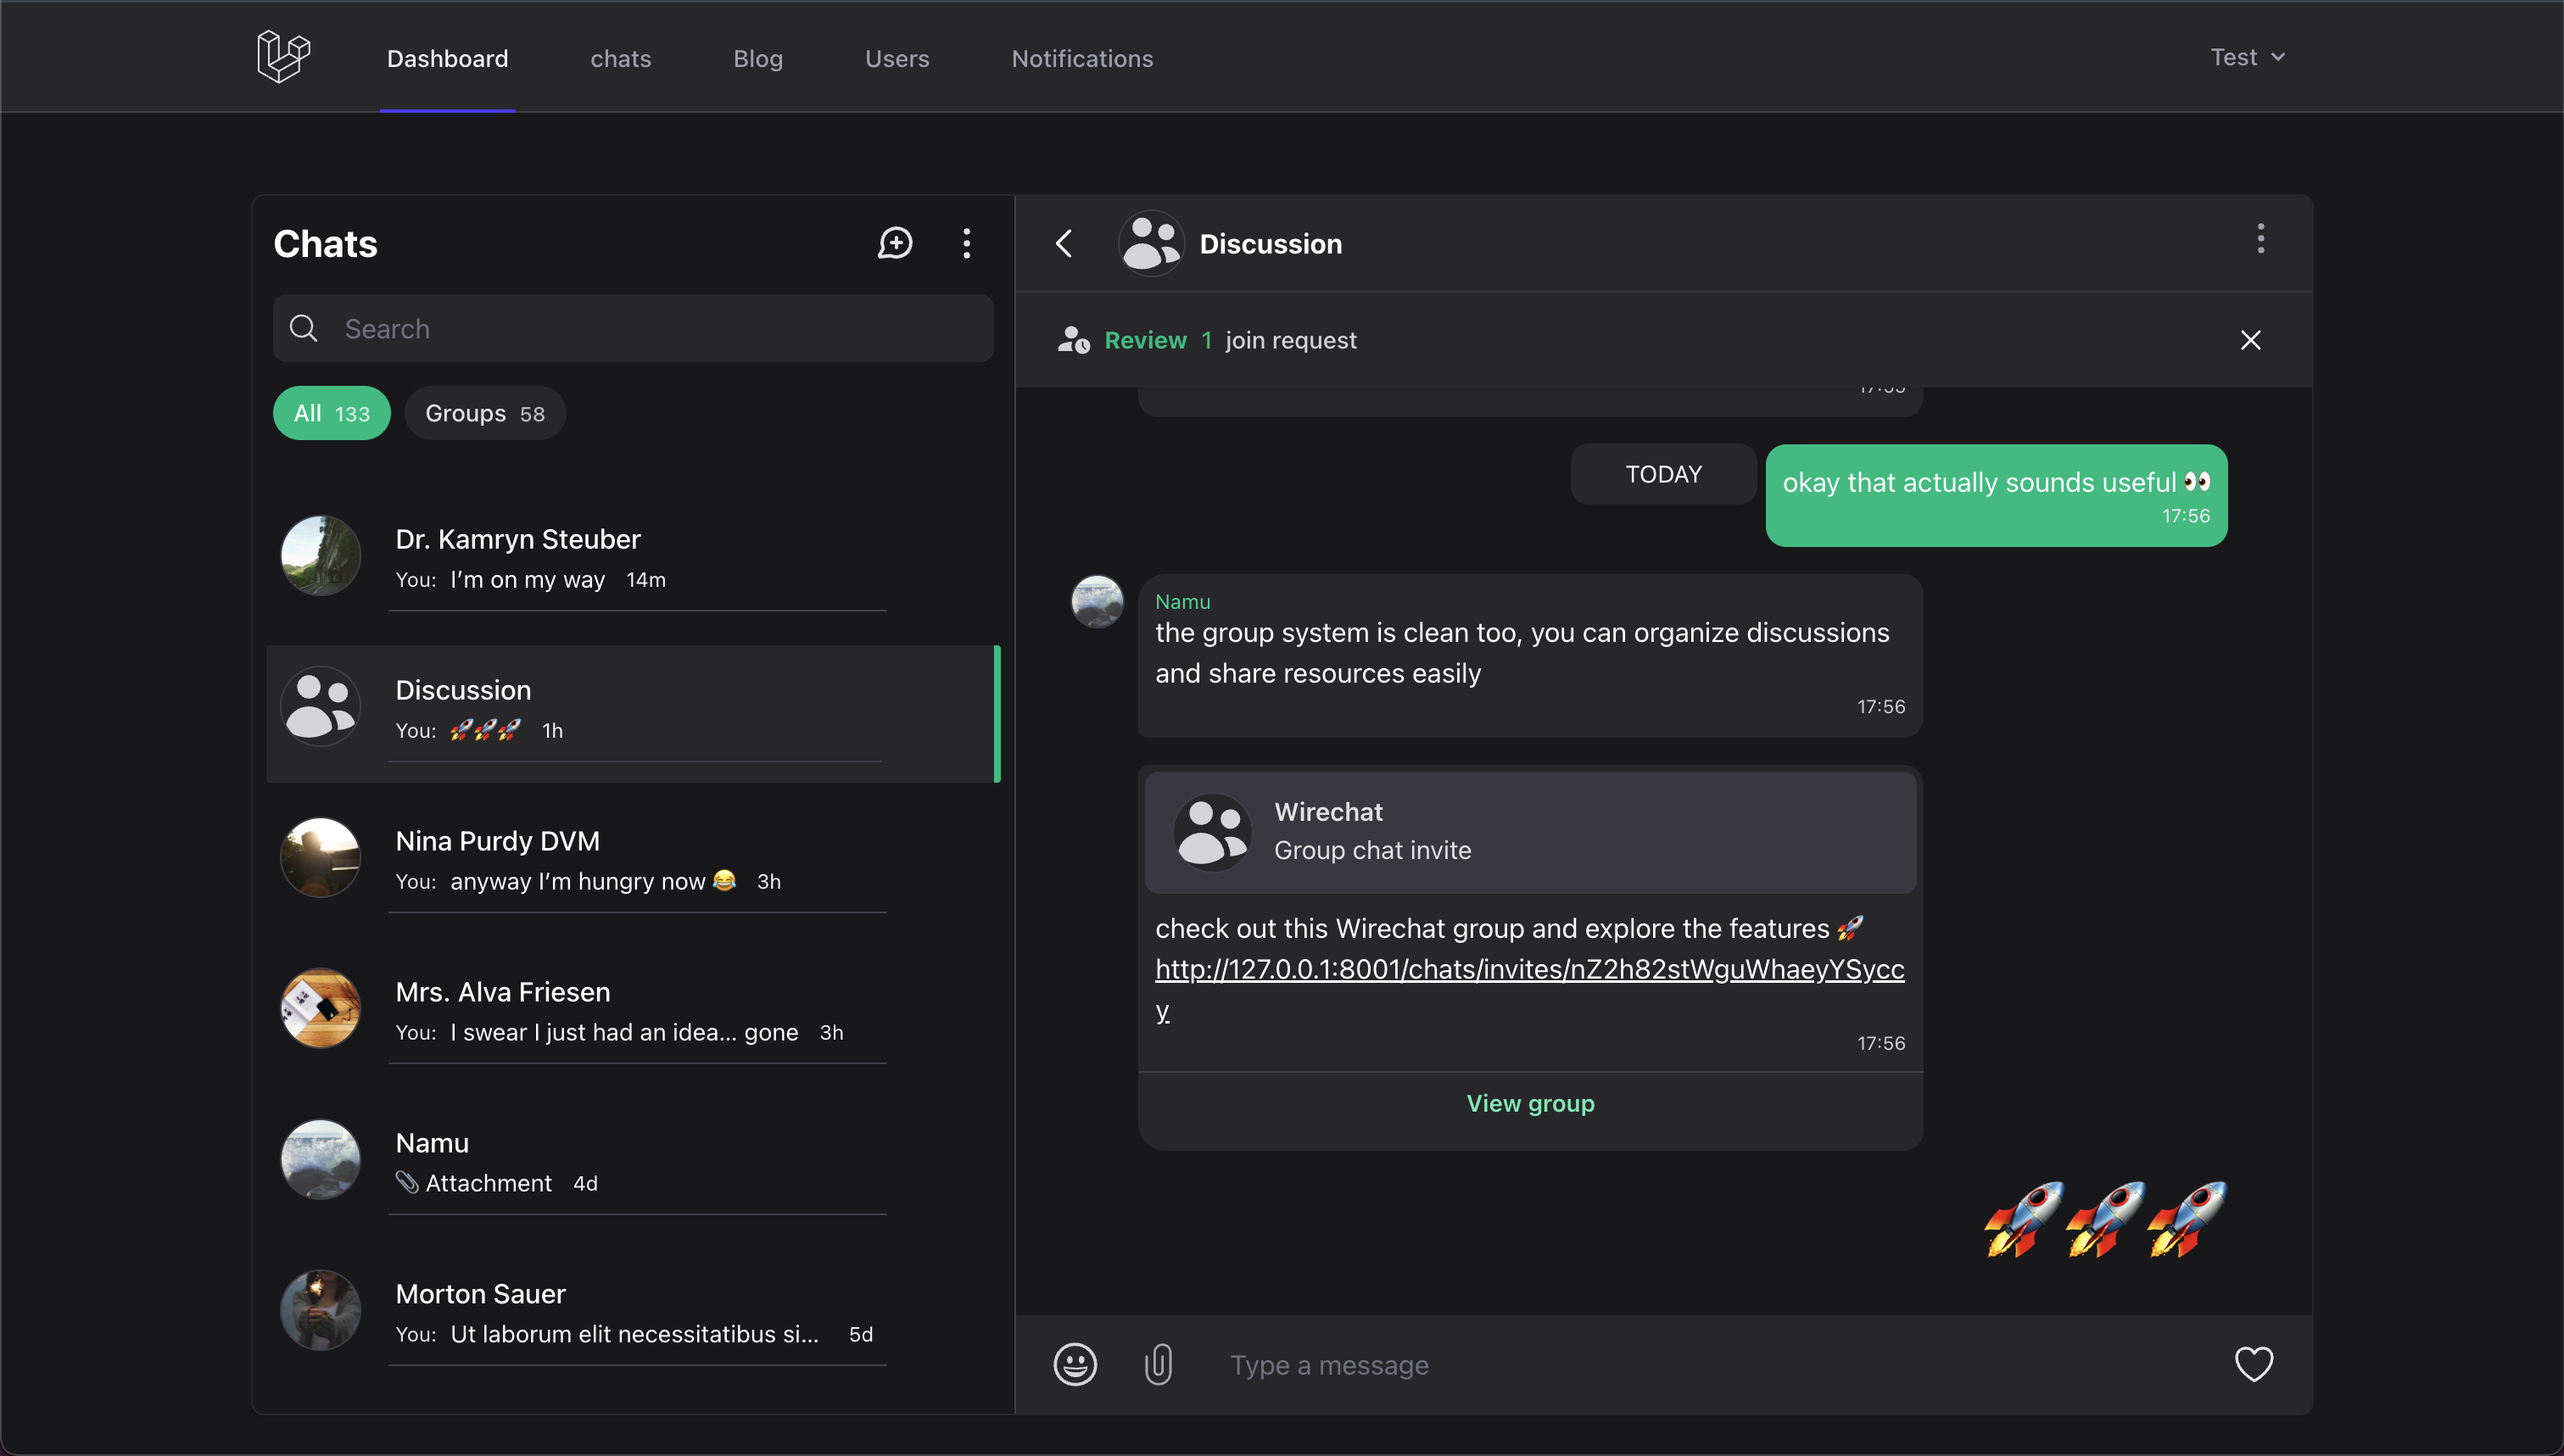Click Wirechat group invite avatar
The image size is (2564, 1456).
tap(1212, 831)
